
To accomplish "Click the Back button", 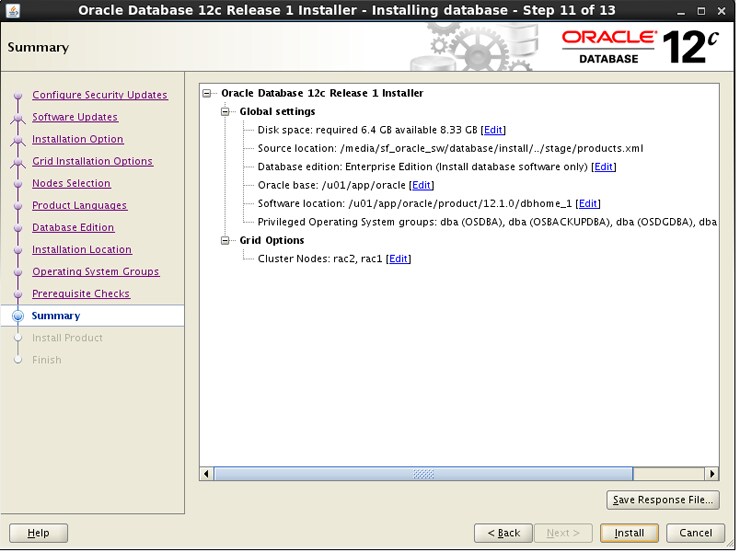I will pos(503,534).
